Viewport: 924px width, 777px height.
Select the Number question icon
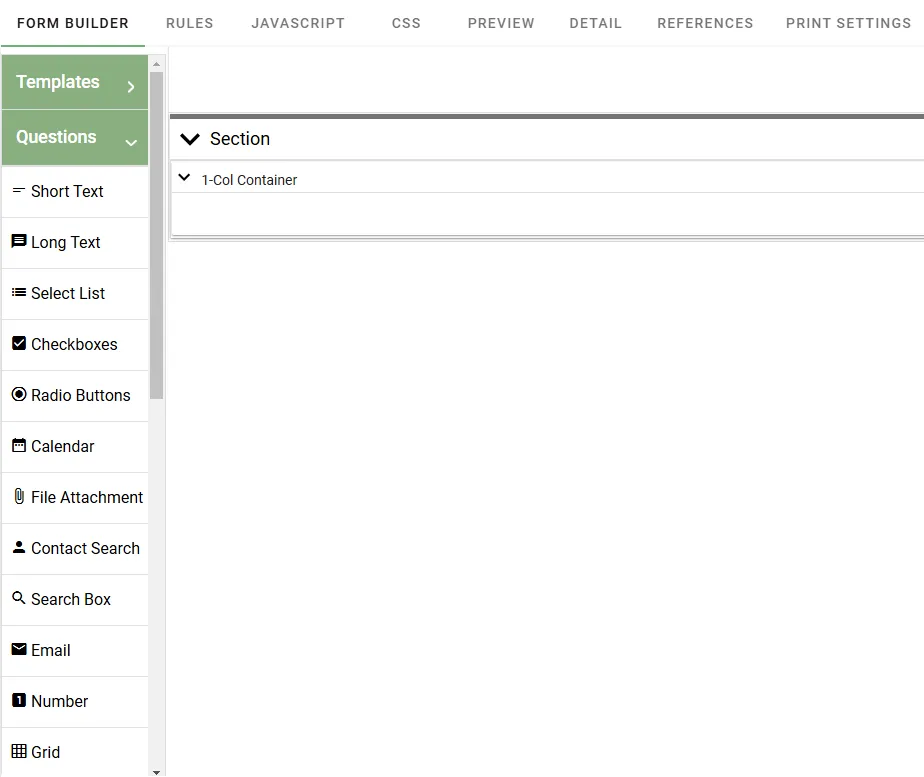click(57, 701)
